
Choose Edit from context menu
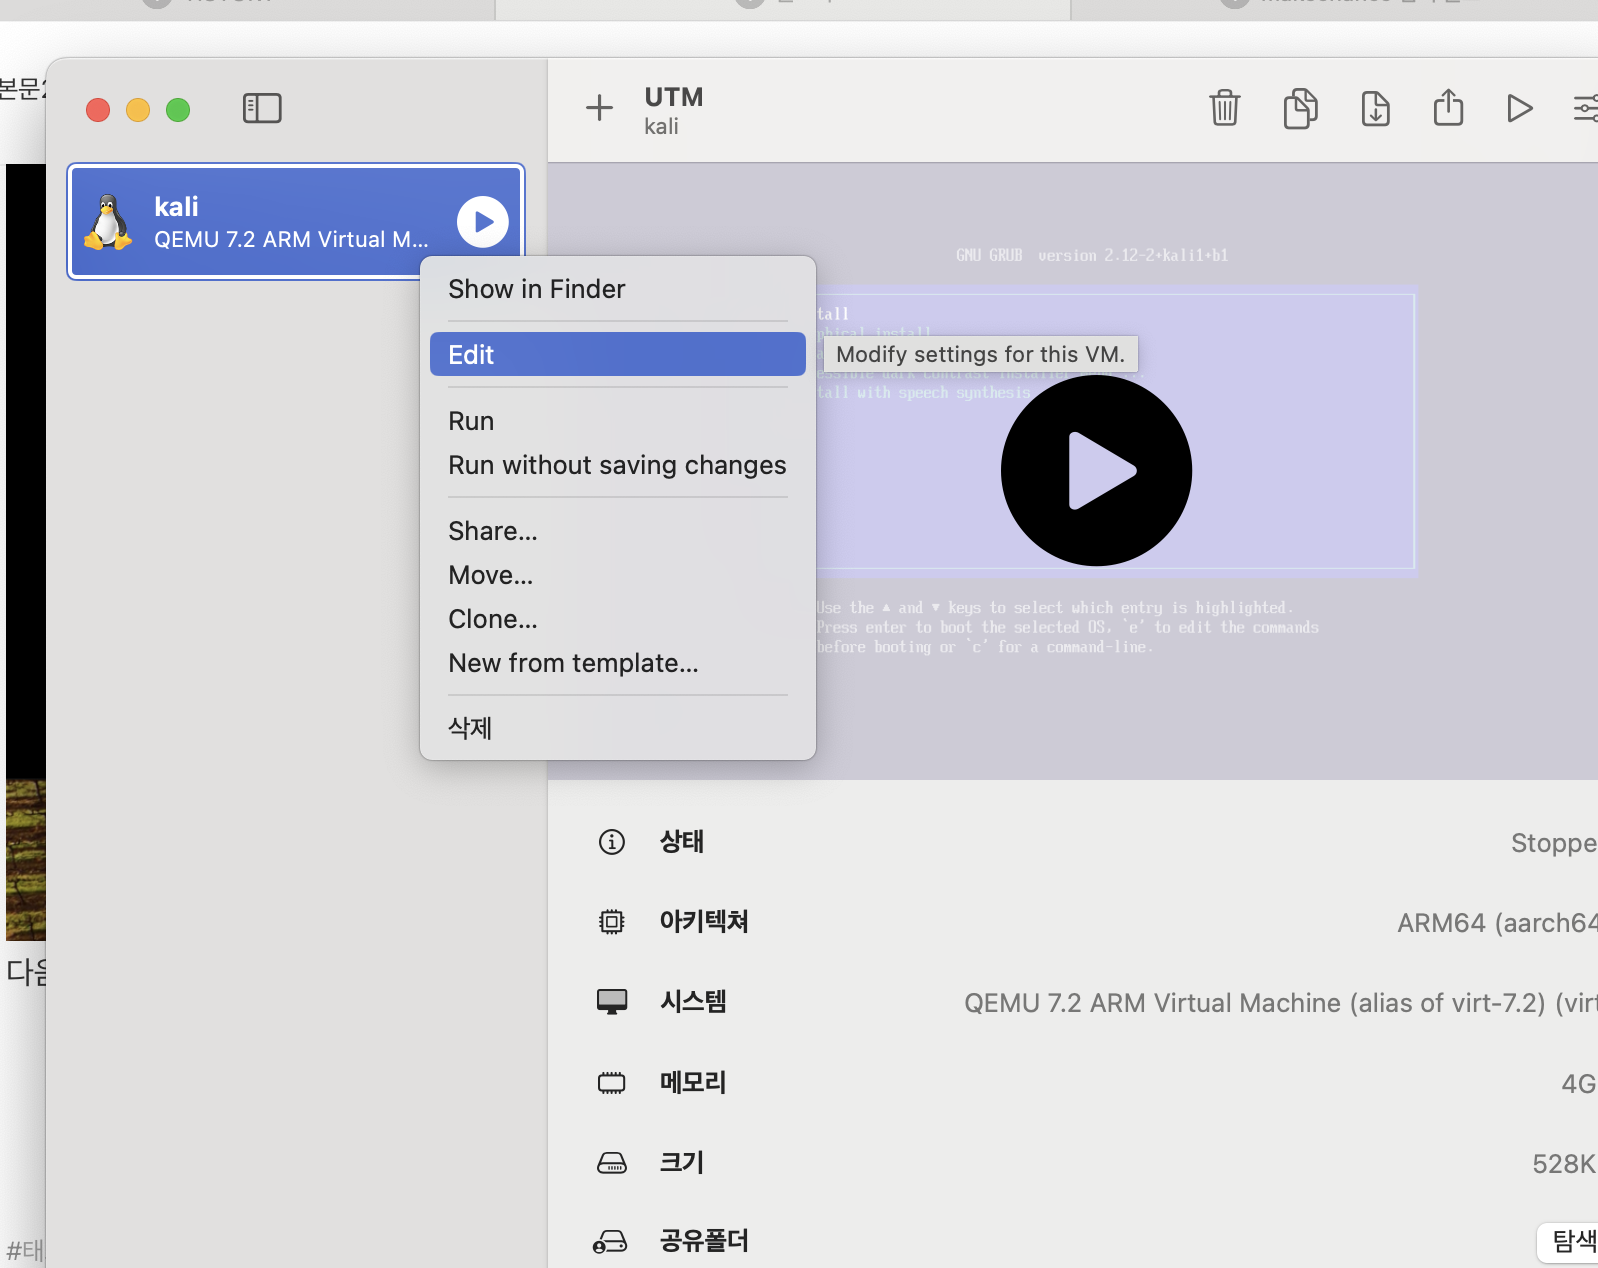point(617,354)
